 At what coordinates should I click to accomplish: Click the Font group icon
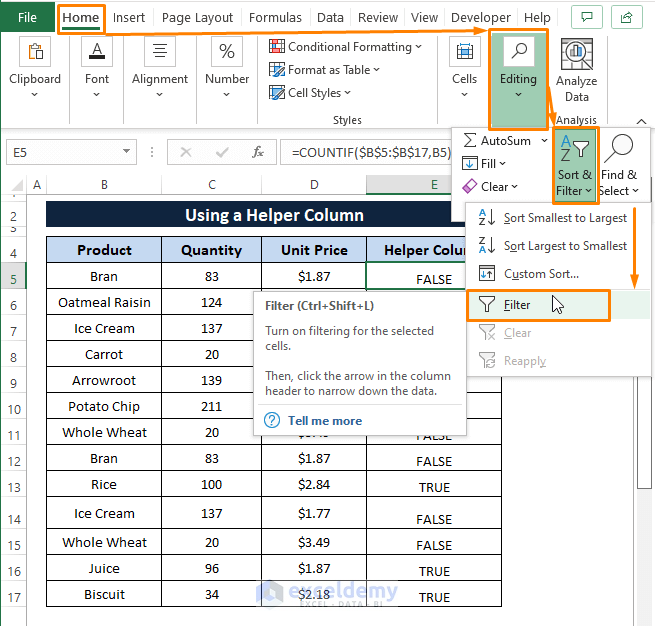click(x=97, y=53)
